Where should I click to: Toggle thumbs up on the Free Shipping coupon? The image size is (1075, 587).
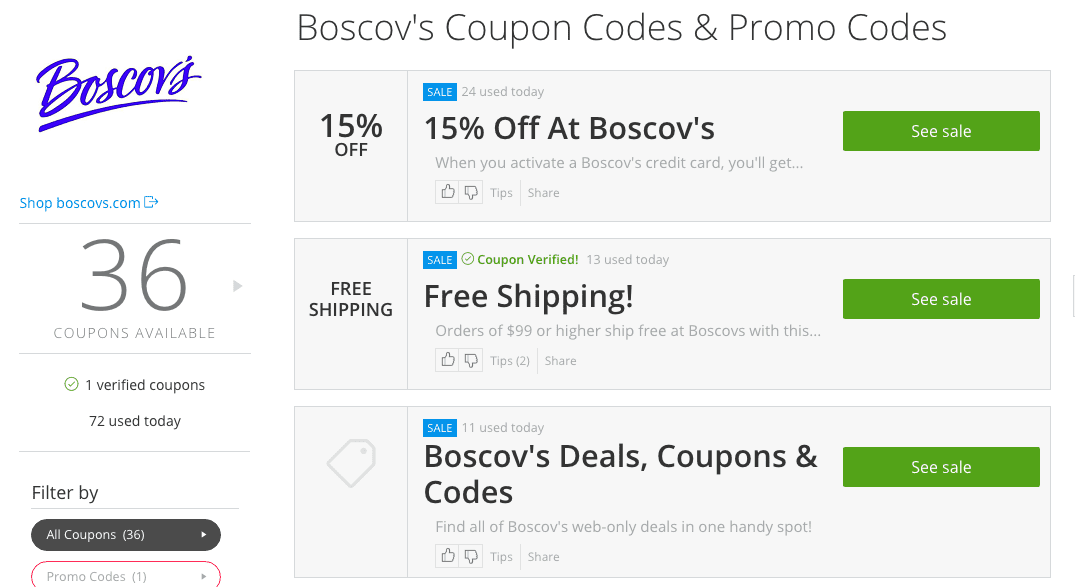point(447,359)
